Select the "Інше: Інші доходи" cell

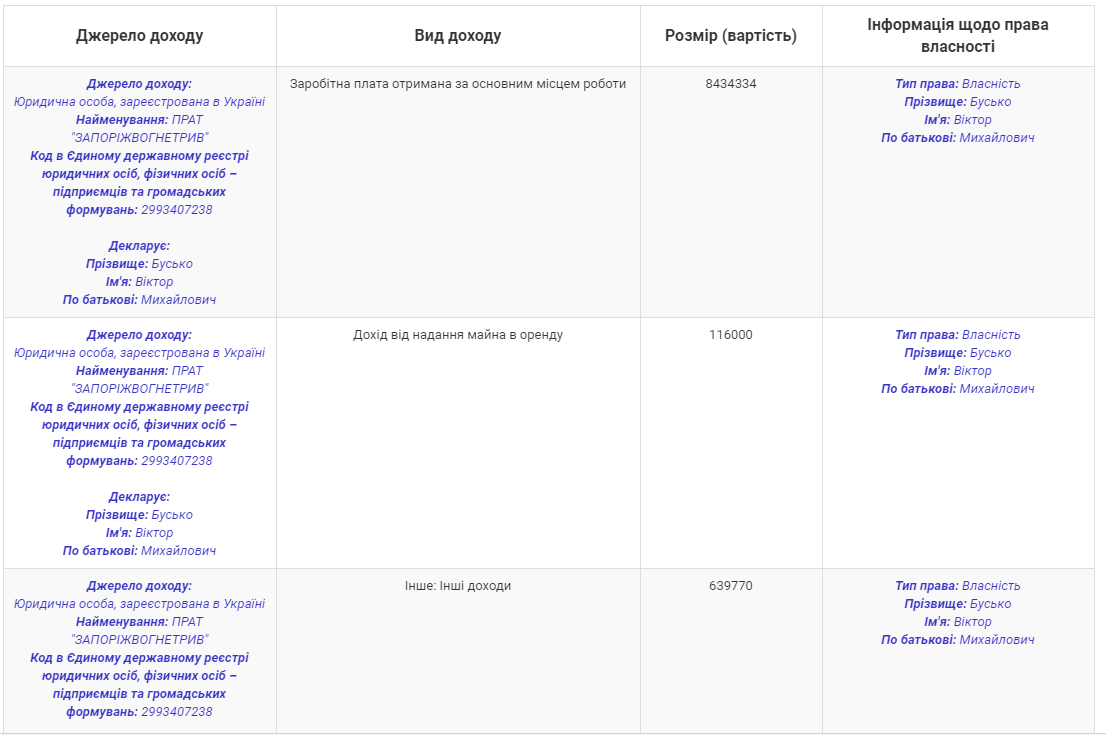[x=458, y=586]
